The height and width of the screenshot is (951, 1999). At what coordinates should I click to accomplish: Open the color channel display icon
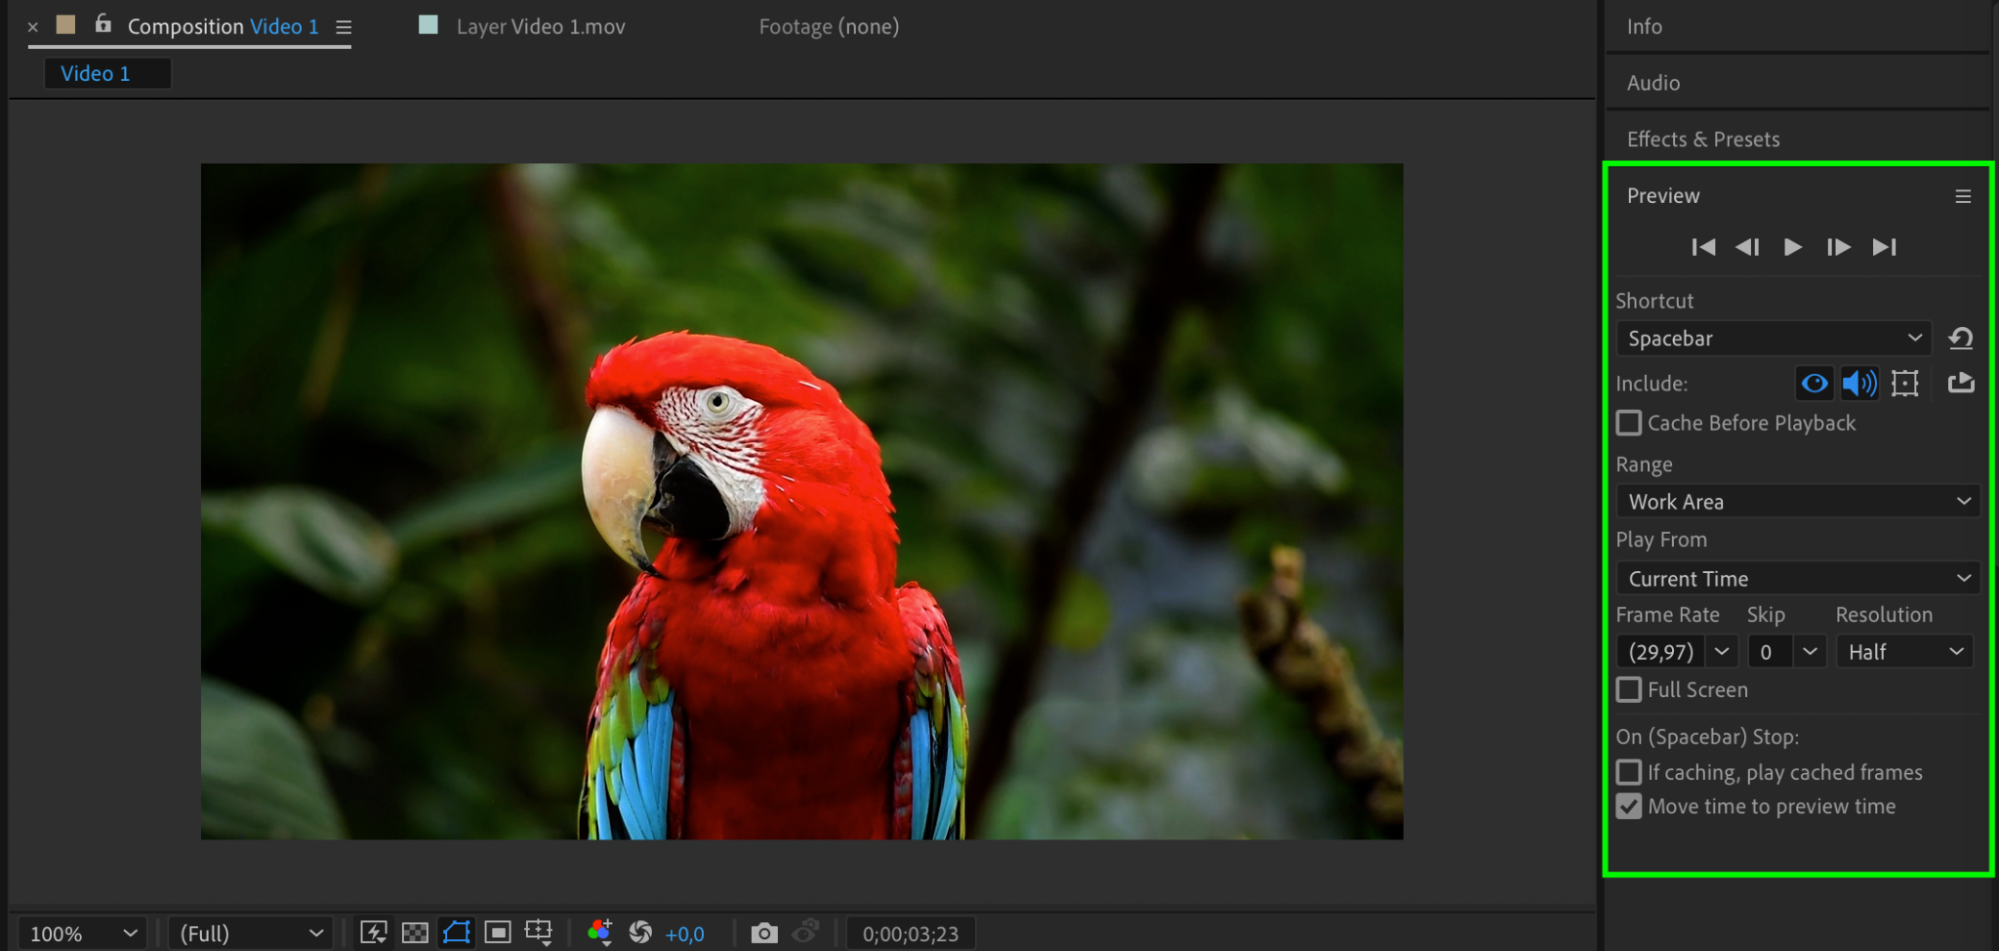click(x=600, y=932)
